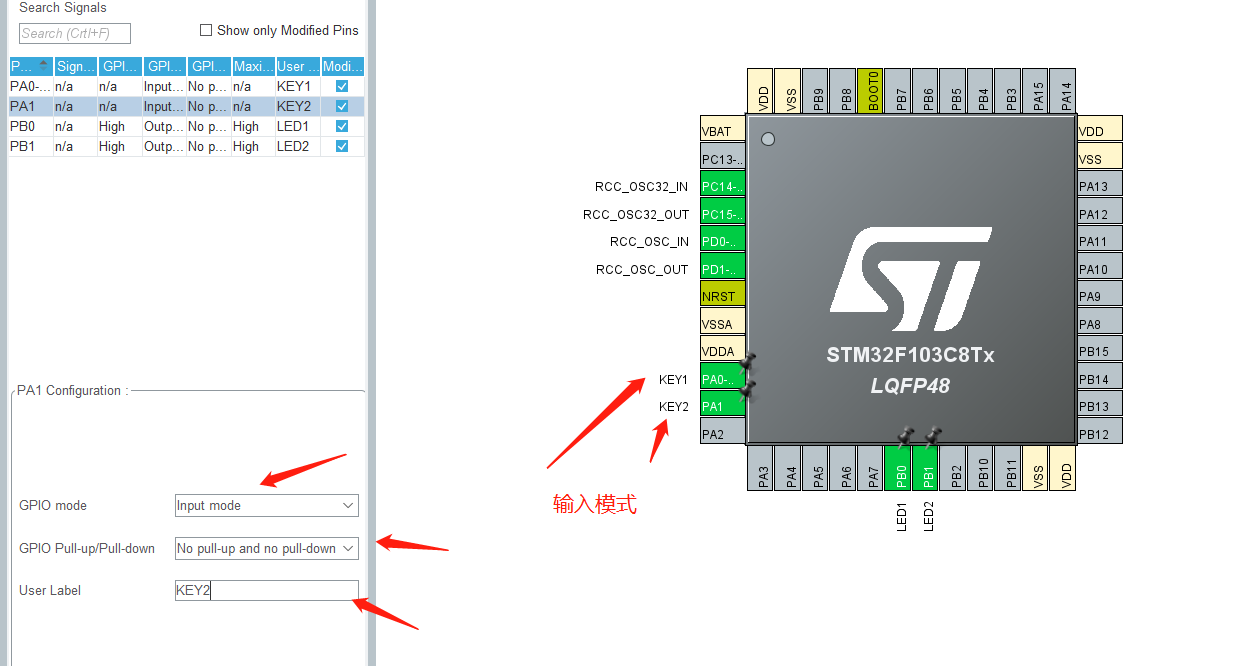Select the PB1 row in the table

[x=186, y=146]
